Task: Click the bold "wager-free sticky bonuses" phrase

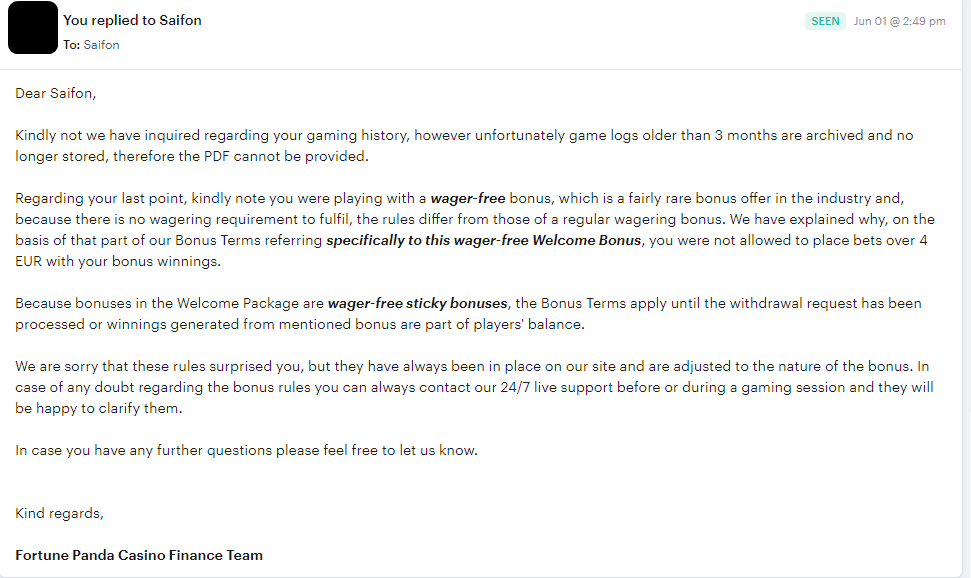Action: (417, 303)
